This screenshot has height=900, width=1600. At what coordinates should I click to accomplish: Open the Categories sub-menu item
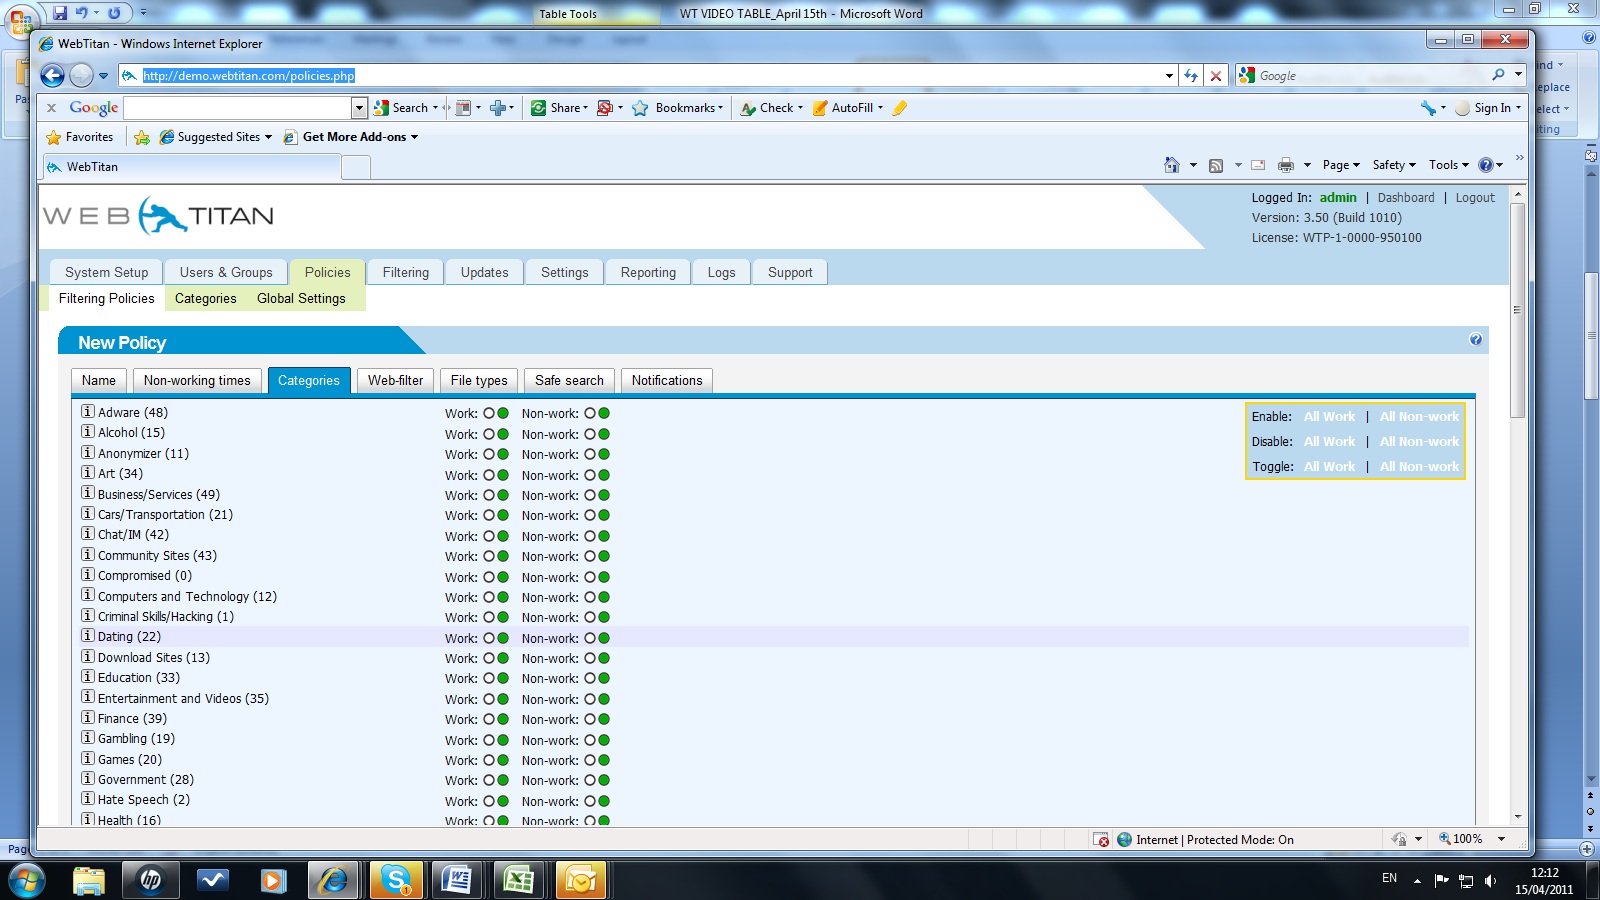(x=205, y=298)
